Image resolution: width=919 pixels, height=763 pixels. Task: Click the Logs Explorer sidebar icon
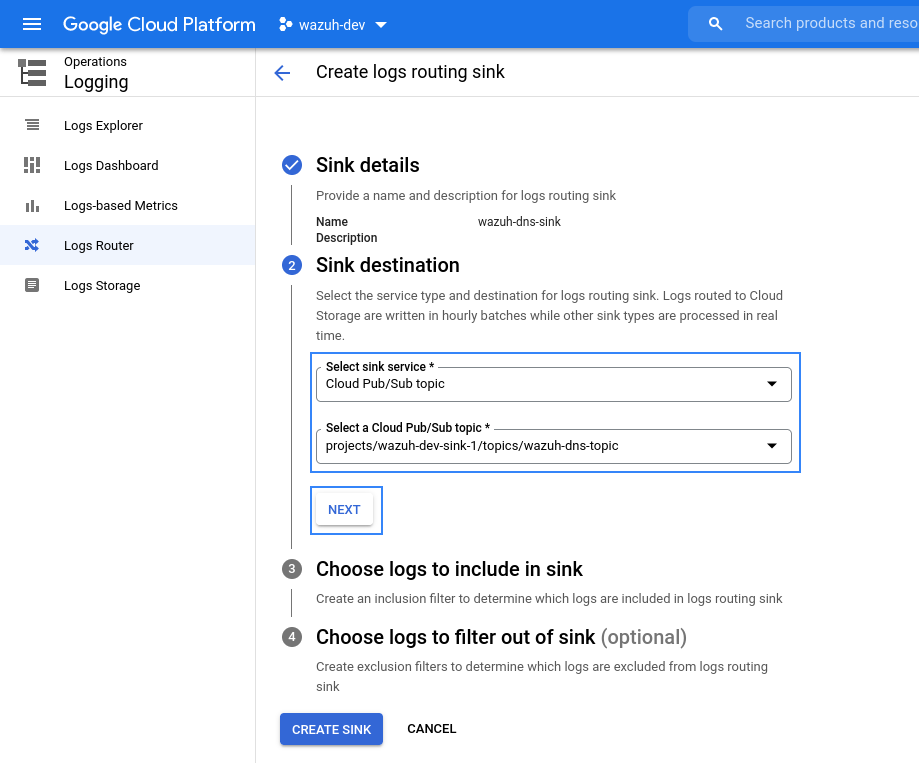coord(32,125)
